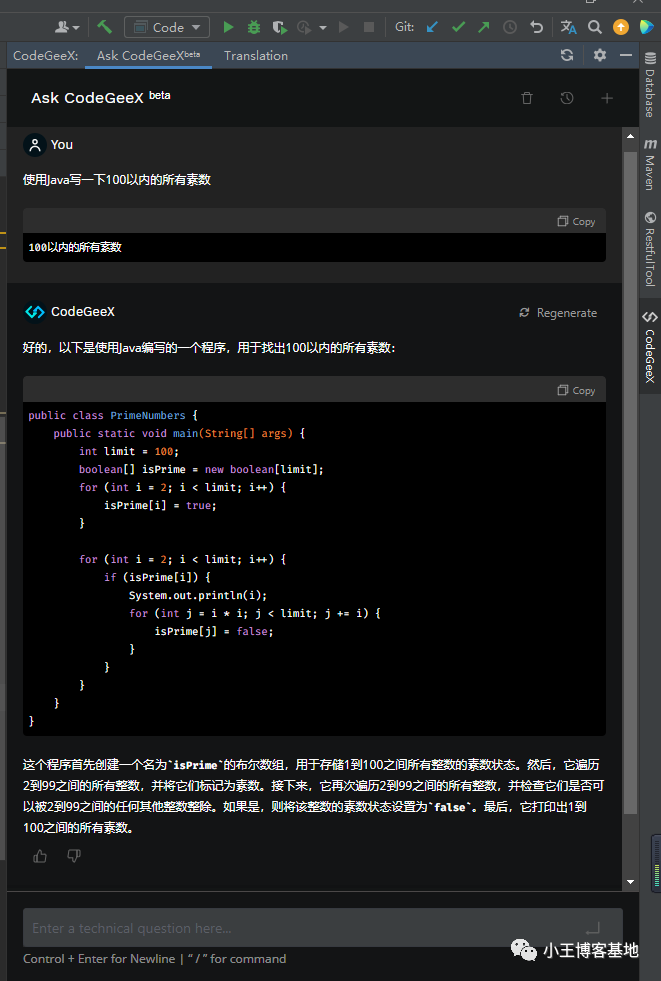This screenshot has width=661, height=981.
Task: Click the refresh icon in CodeGeeX header
Action: (567, 55)
